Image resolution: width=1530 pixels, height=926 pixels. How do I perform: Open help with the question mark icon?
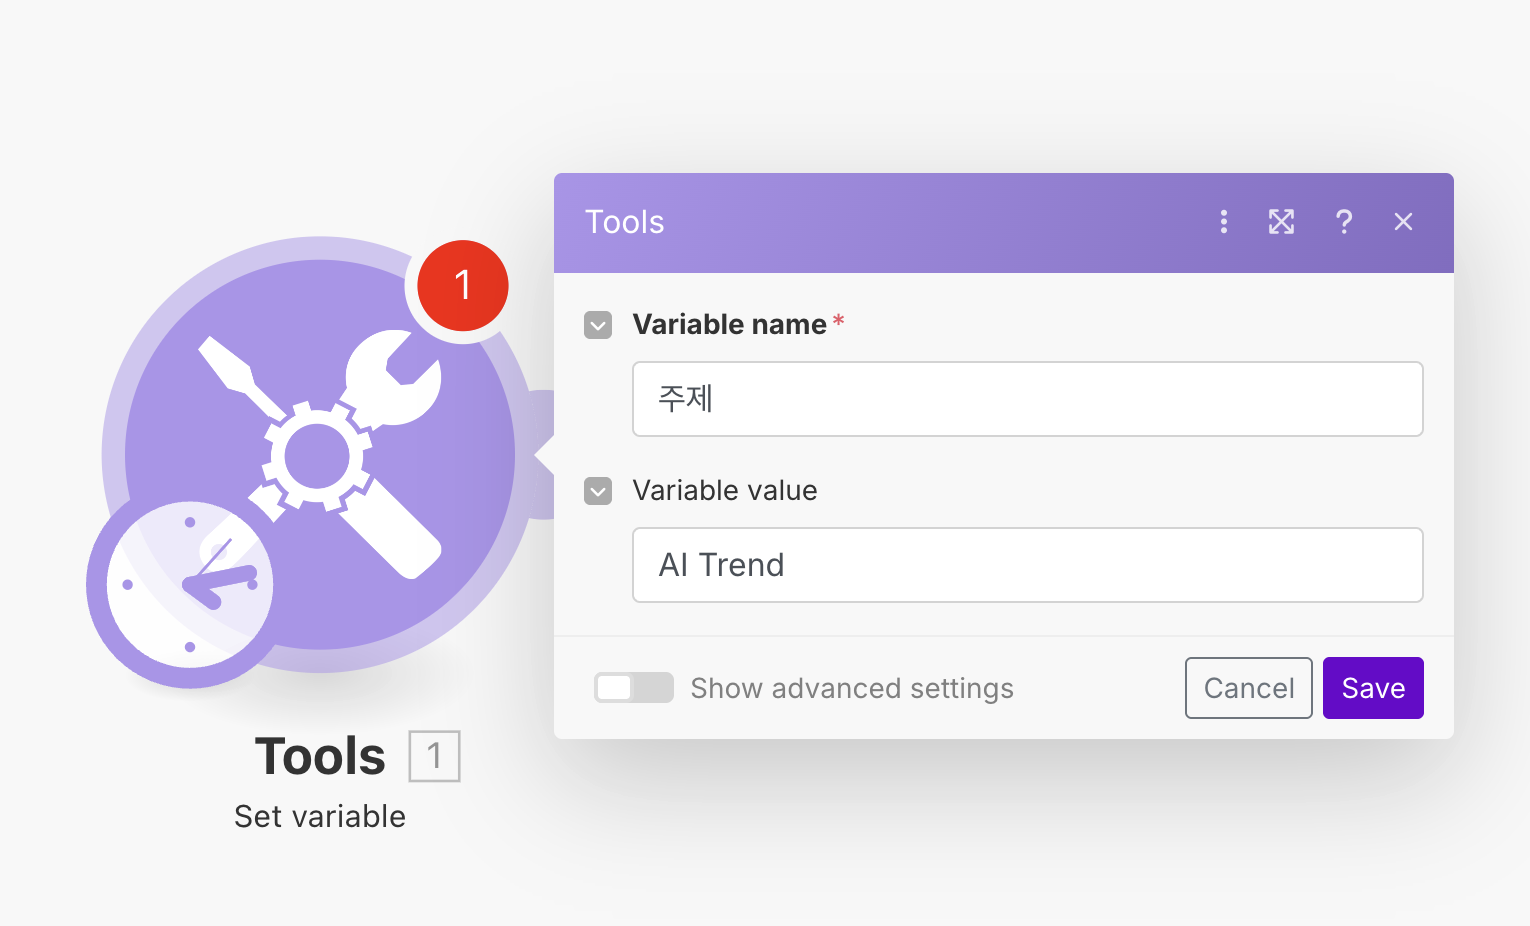click(x=1344, y=222)
